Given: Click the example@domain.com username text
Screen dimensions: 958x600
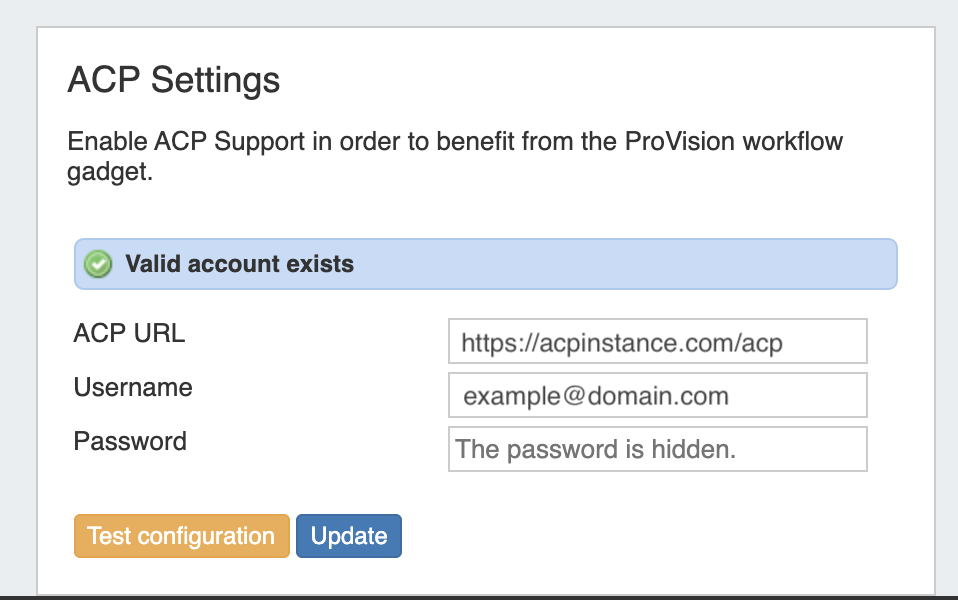Looking at the screenshot, I should [x=596, y=397].
